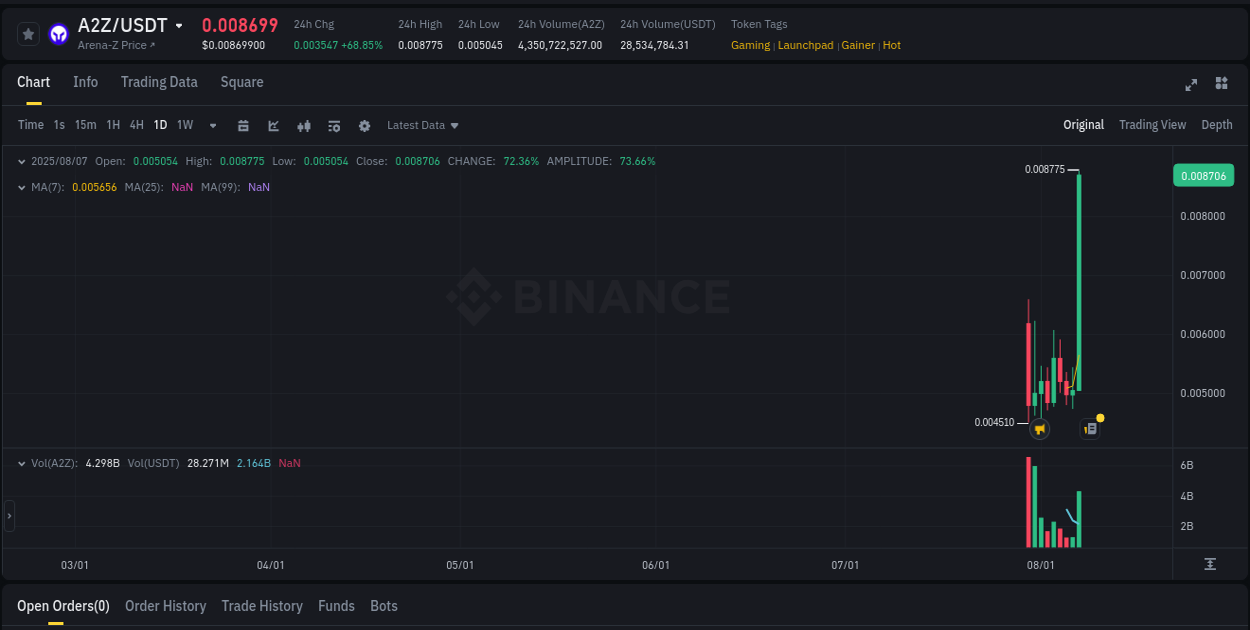Expand the chart to fullscreen
Image resolution: width=1250 pixels, height=630 pixels.
tap(1190, 85)
